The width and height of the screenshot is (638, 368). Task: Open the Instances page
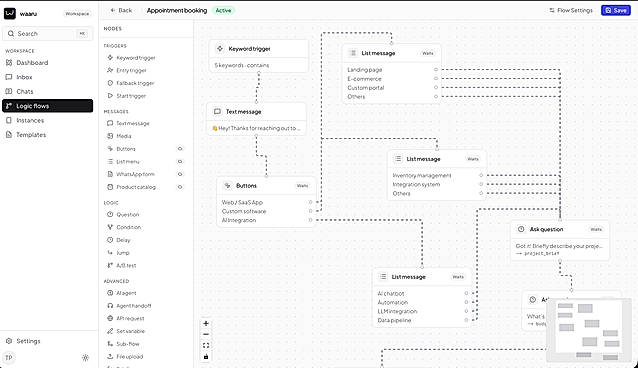48,120
